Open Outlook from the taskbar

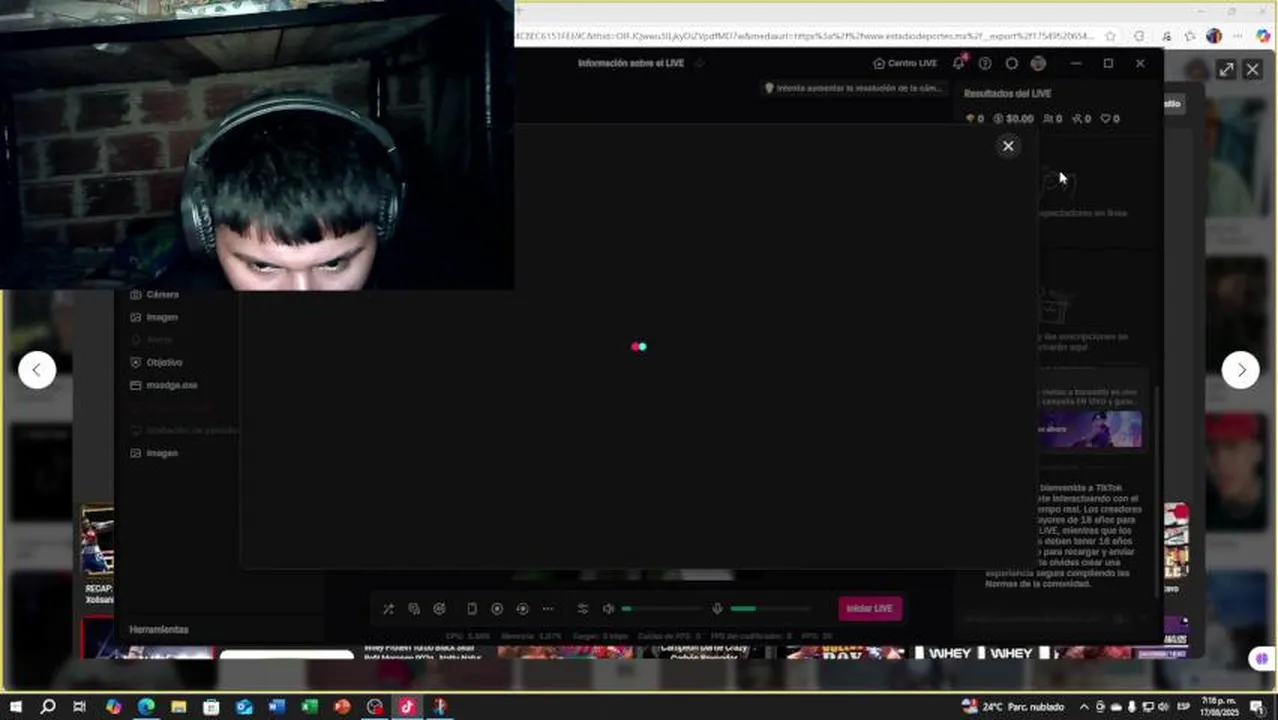click(244, 707)
